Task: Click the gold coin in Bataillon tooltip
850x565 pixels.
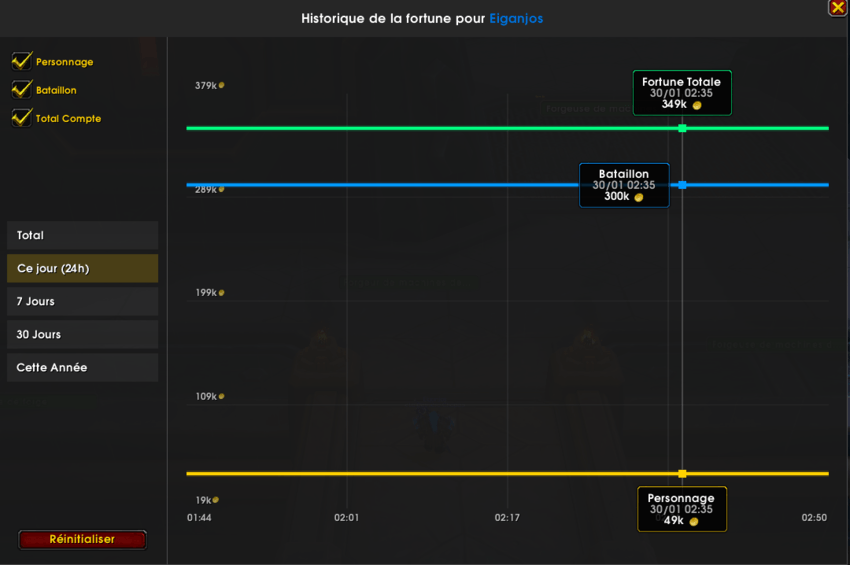Action: coord(639,197)
